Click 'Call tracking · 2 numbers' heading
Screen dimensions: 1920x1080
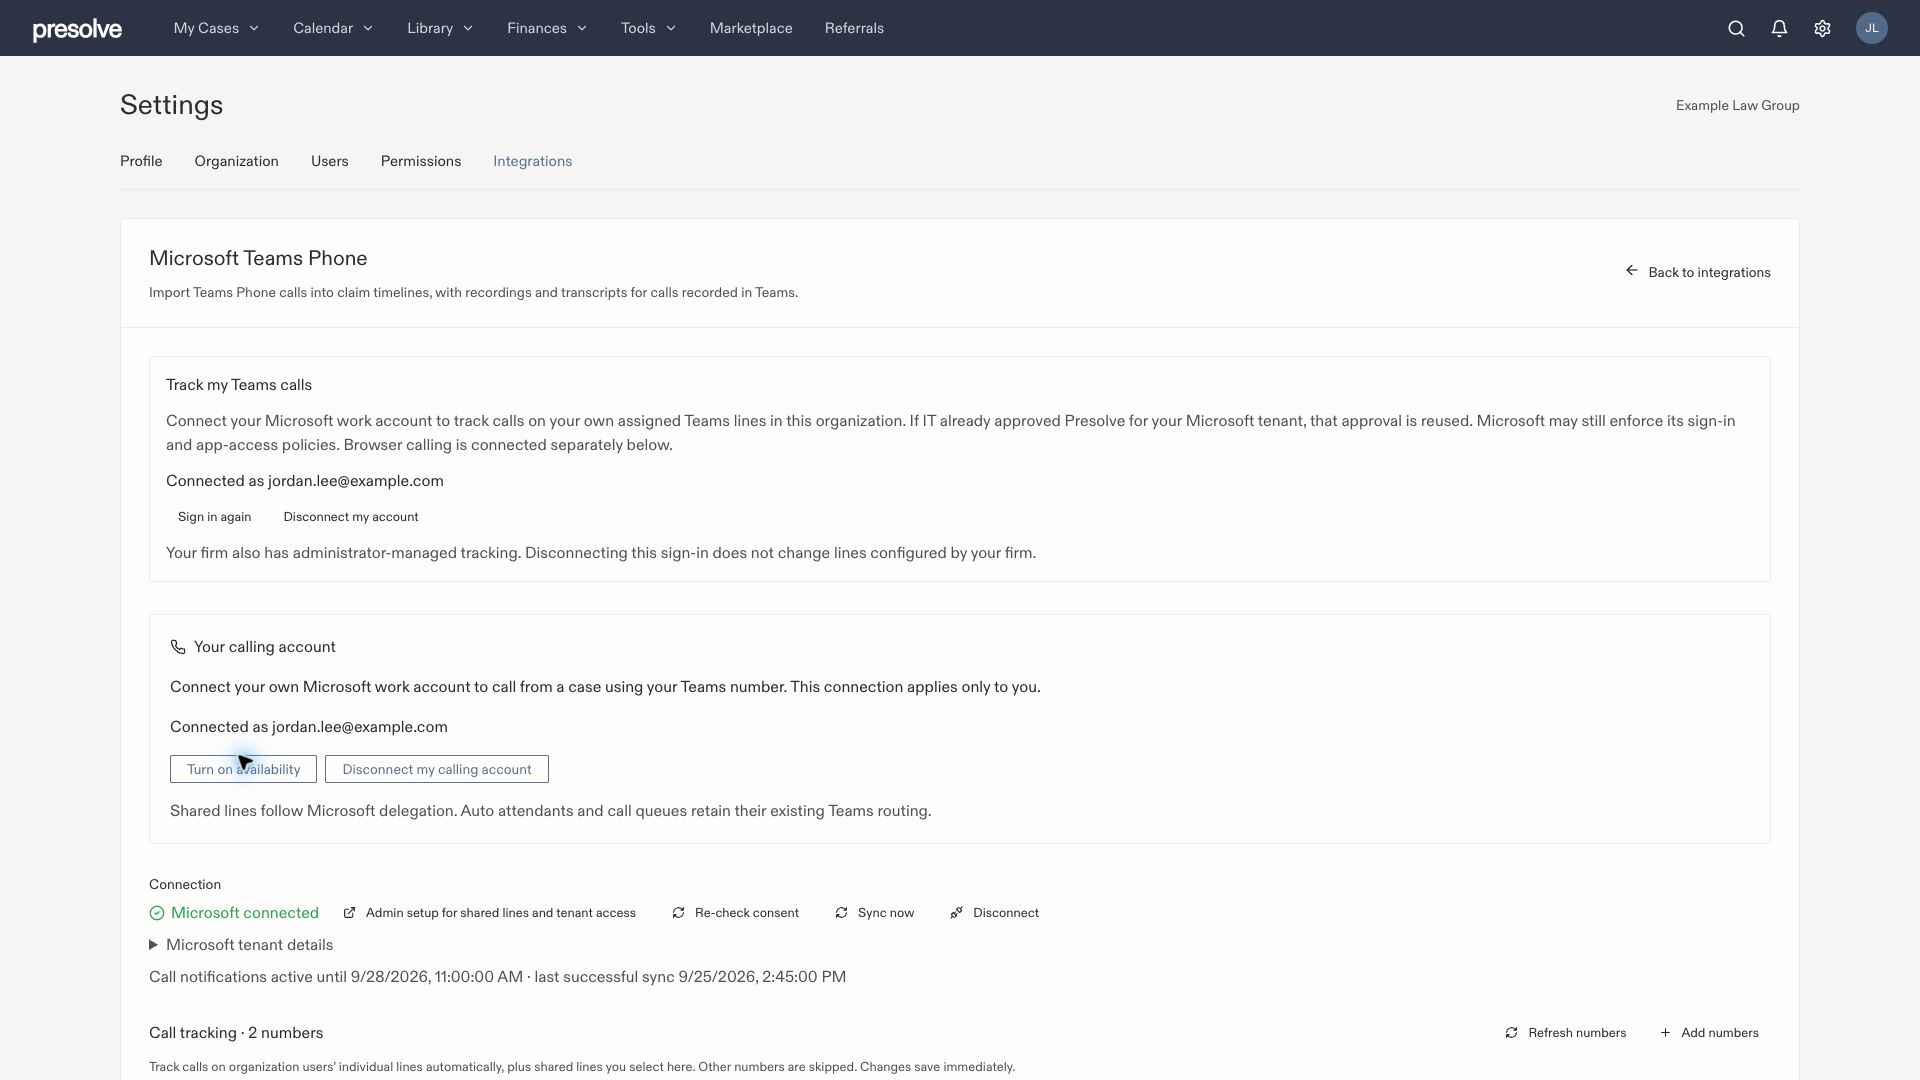236,1033
